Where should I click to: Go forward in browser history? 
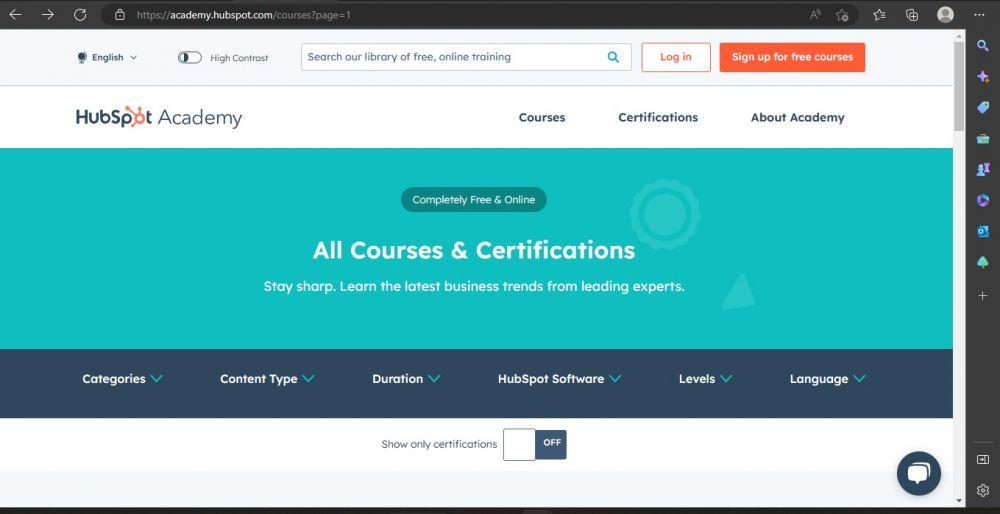pos(48,15)
